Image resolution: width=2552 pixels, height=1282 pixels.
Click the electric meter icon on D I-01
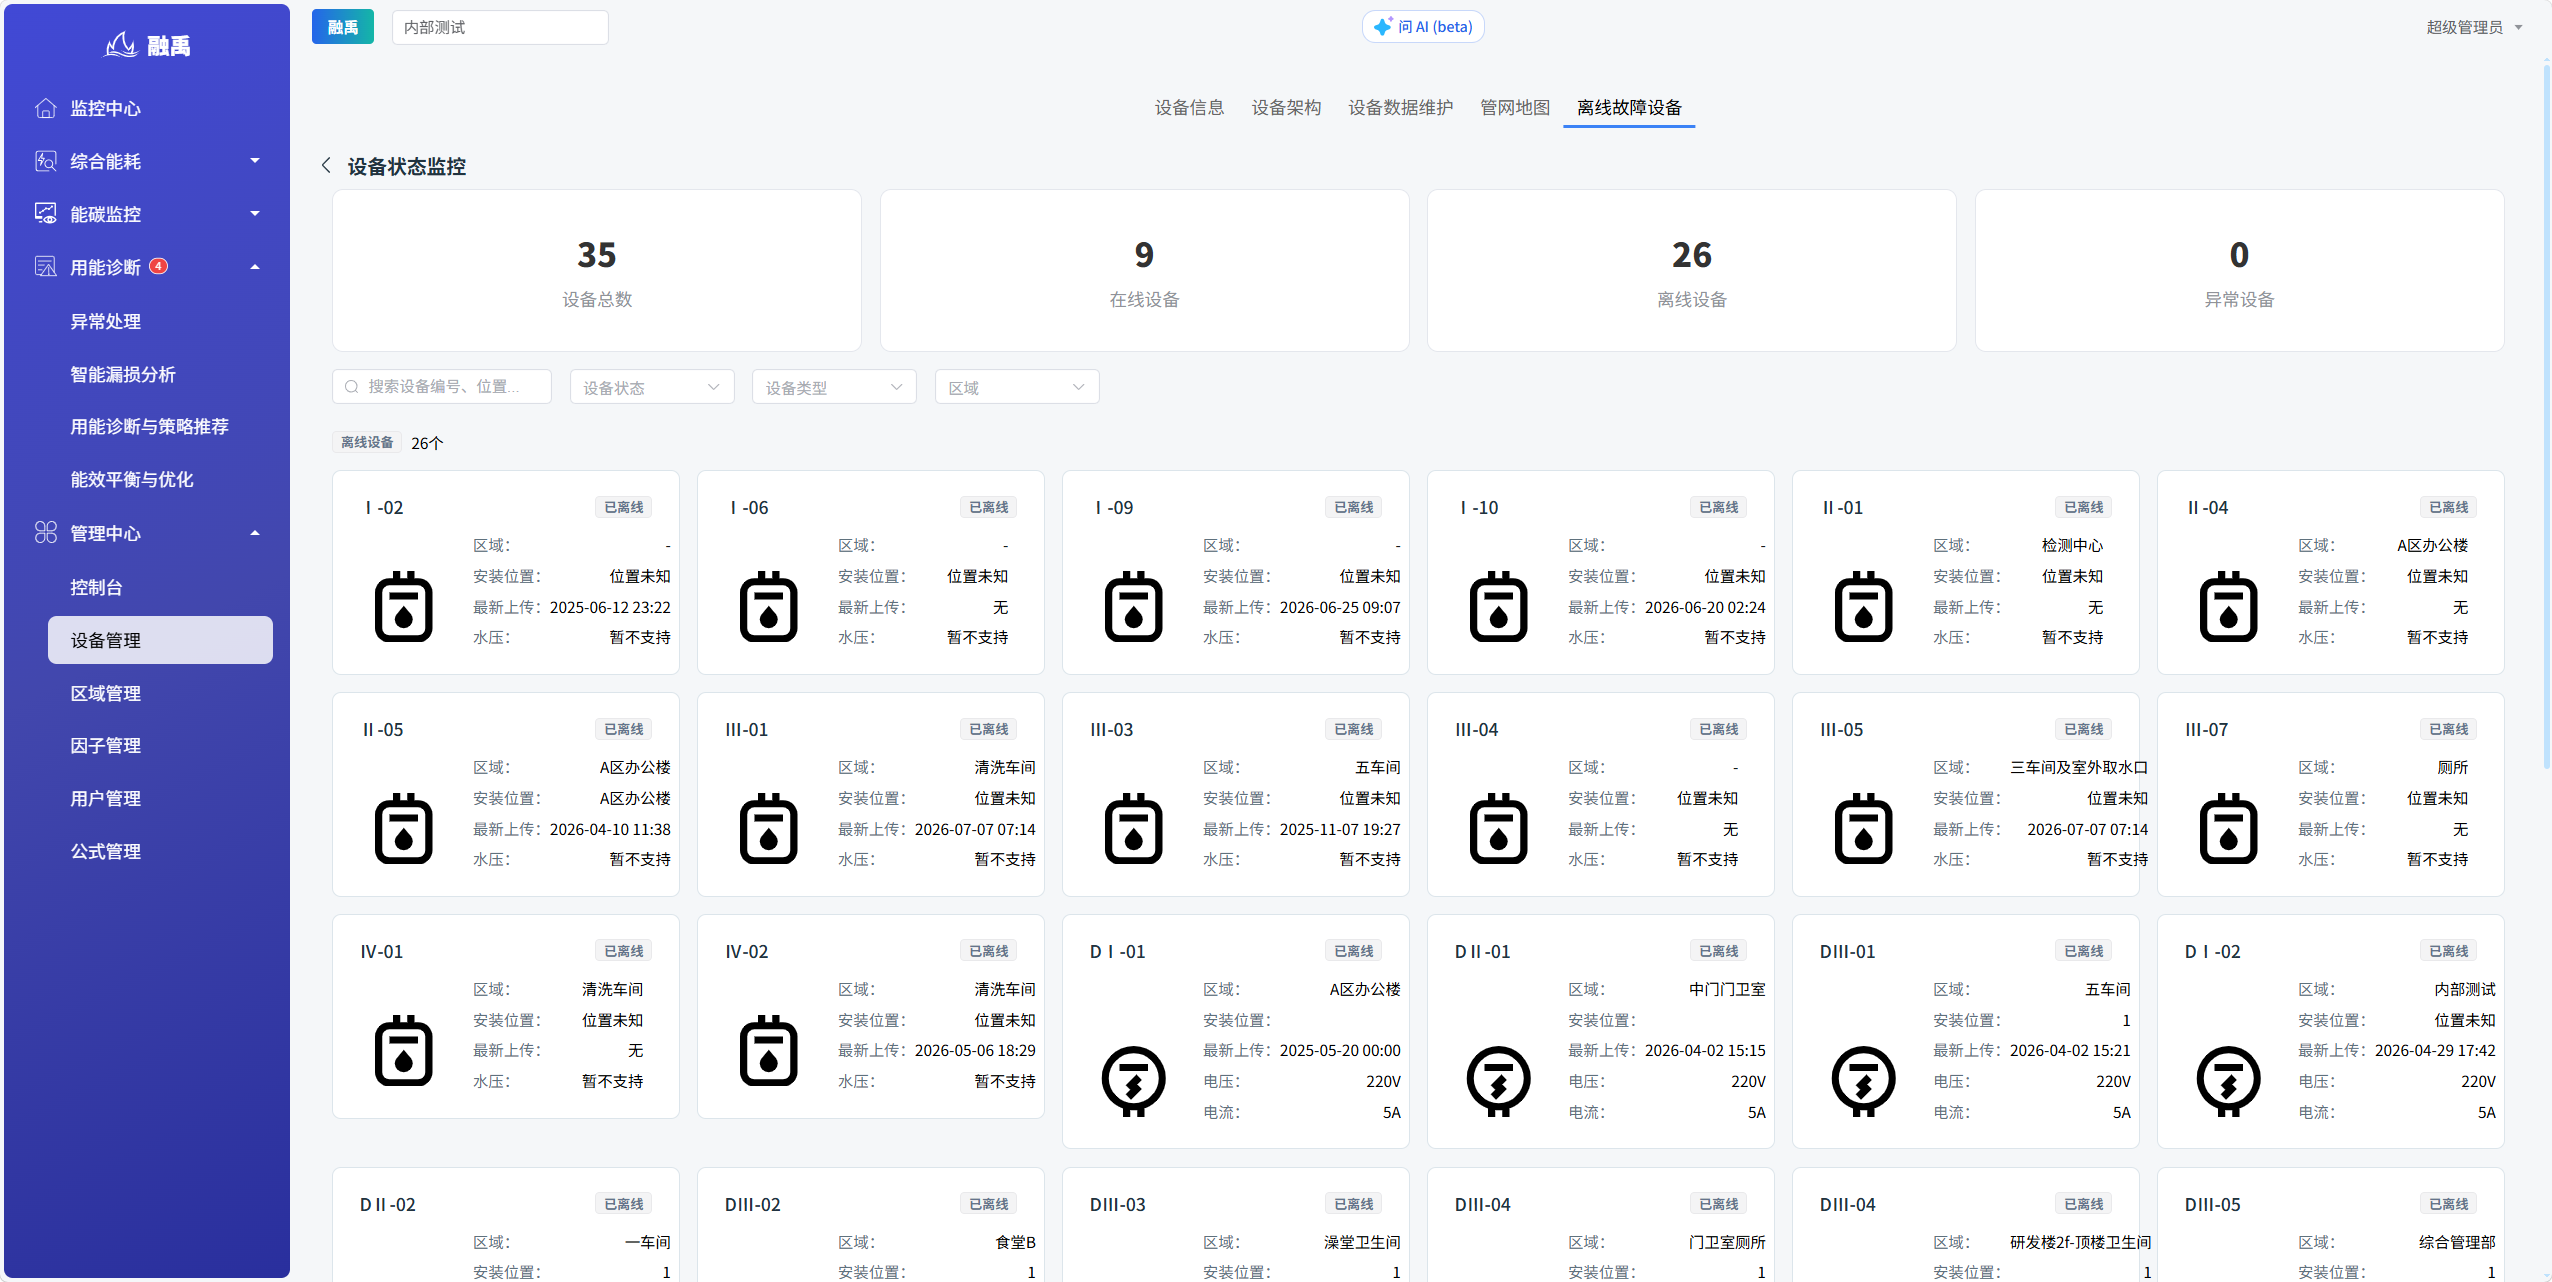click(x=1133, y=1080)
